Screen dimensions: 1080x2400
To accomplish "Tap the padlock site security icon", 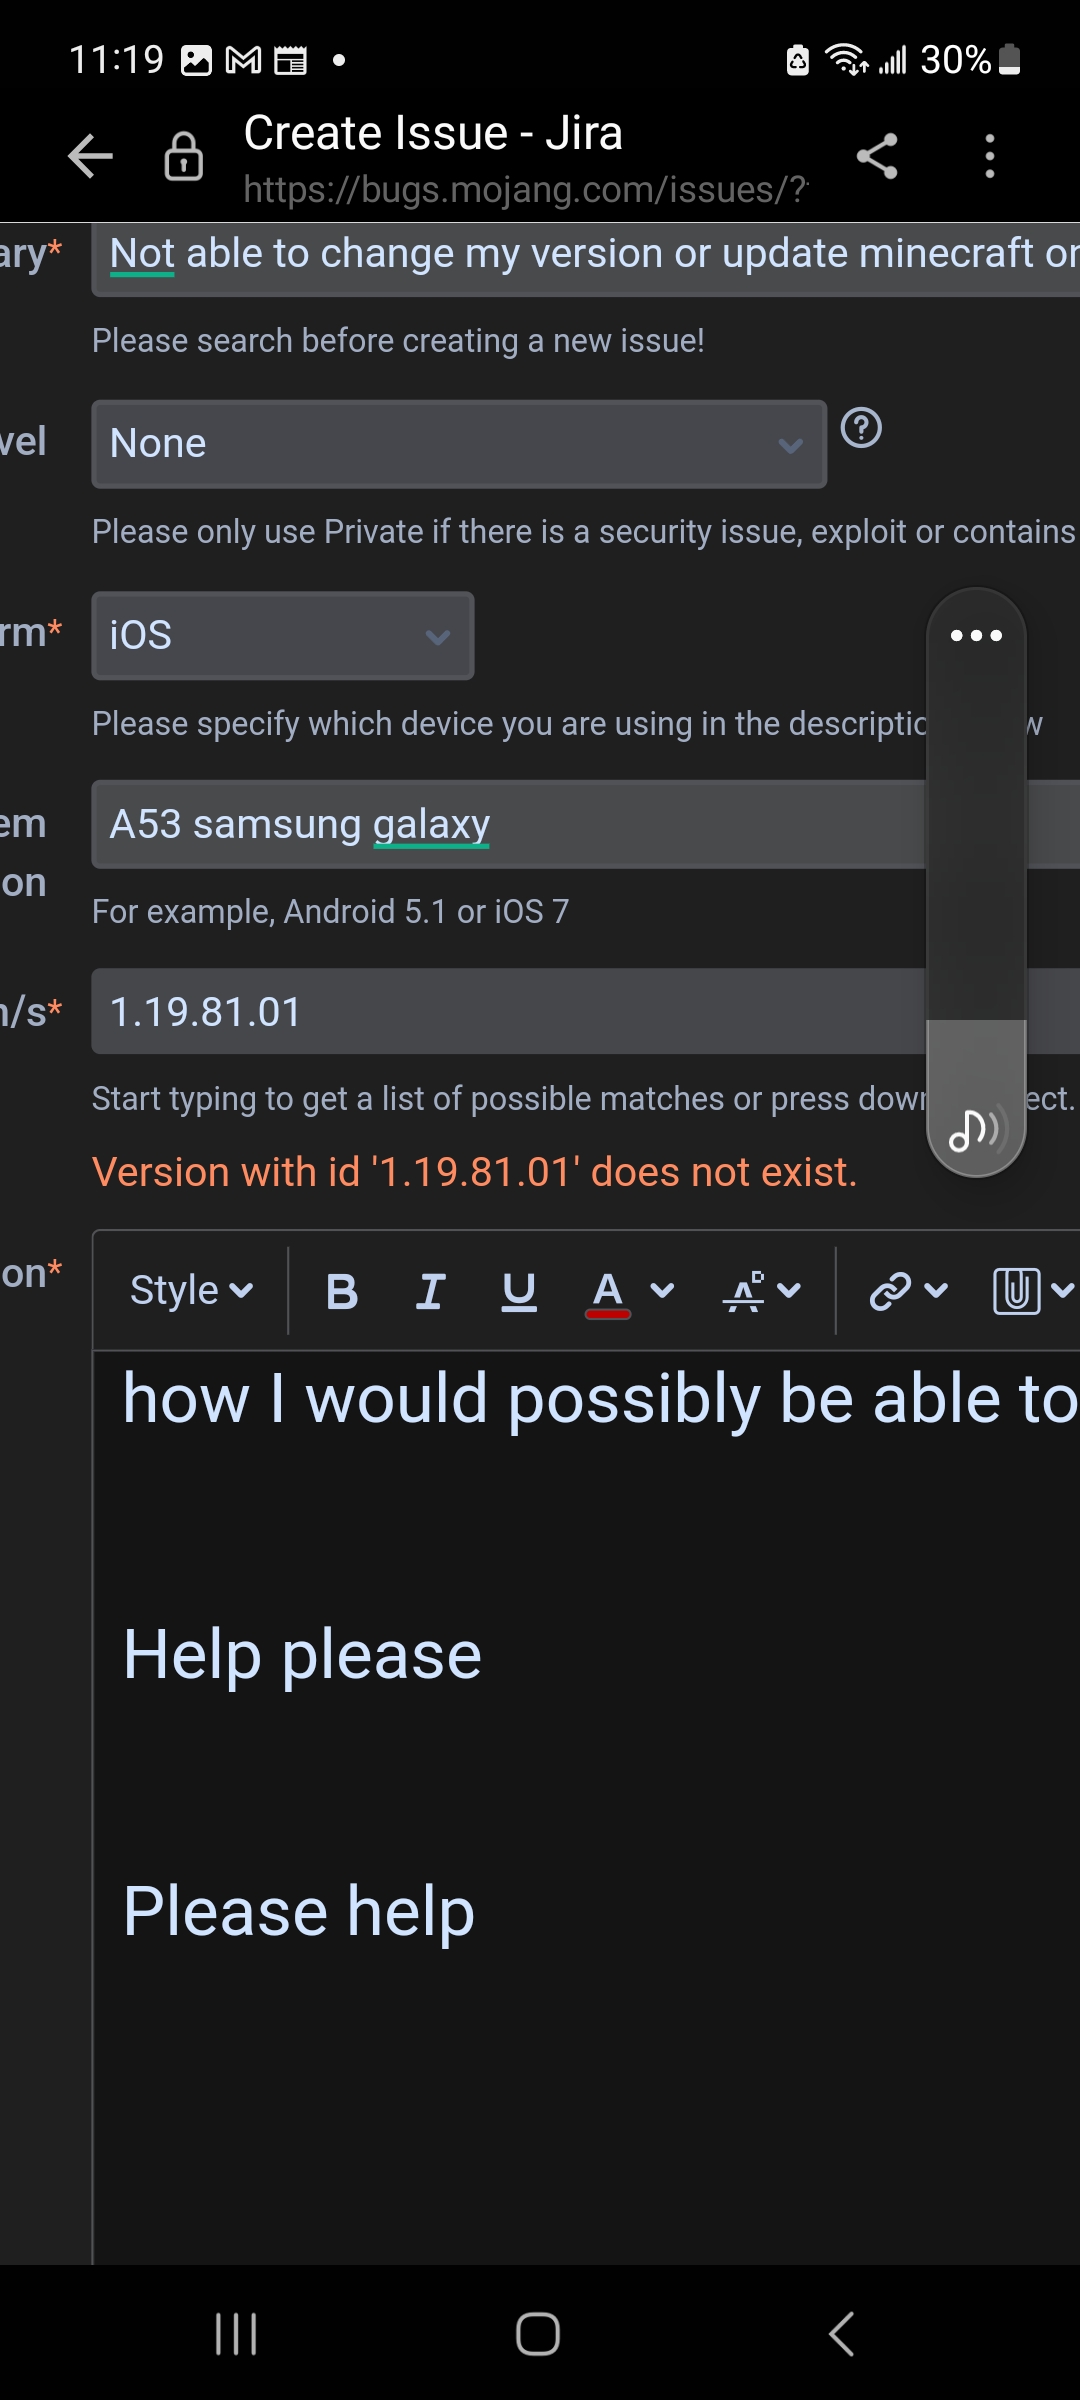I will tap(184, 157).
